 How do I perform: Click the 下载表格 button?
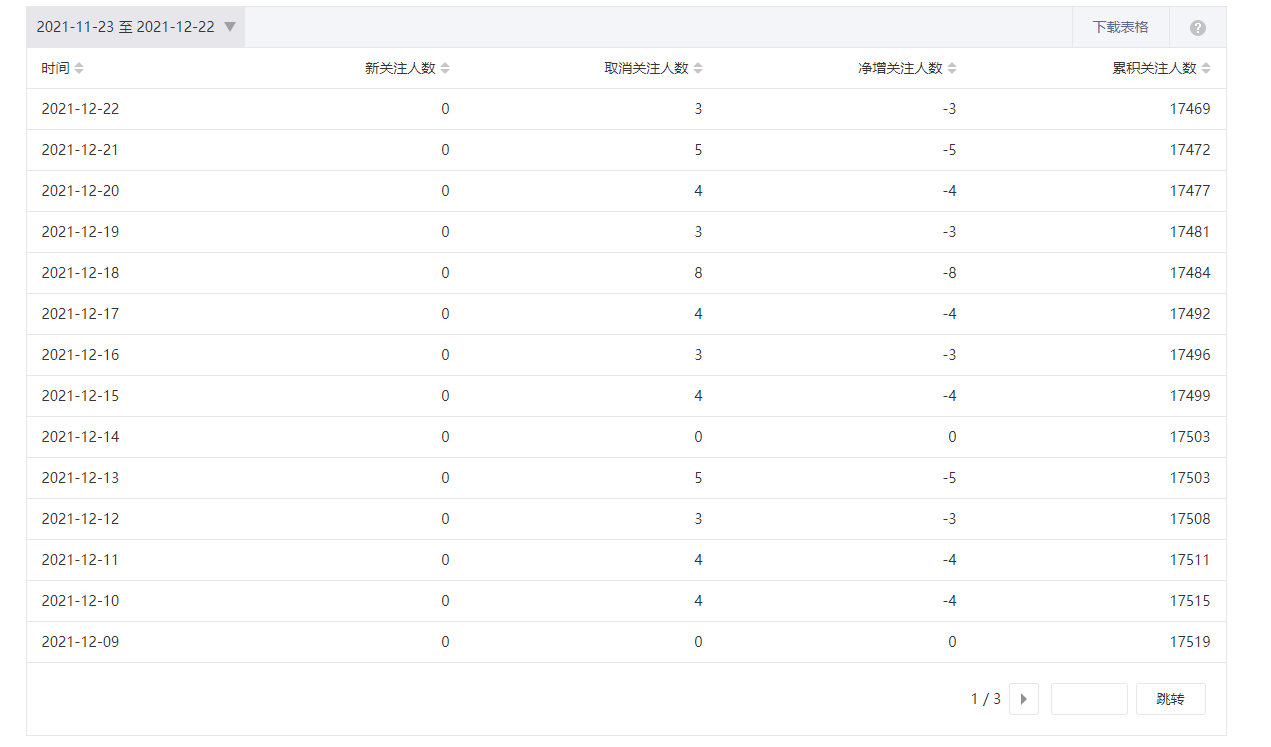1120,27
